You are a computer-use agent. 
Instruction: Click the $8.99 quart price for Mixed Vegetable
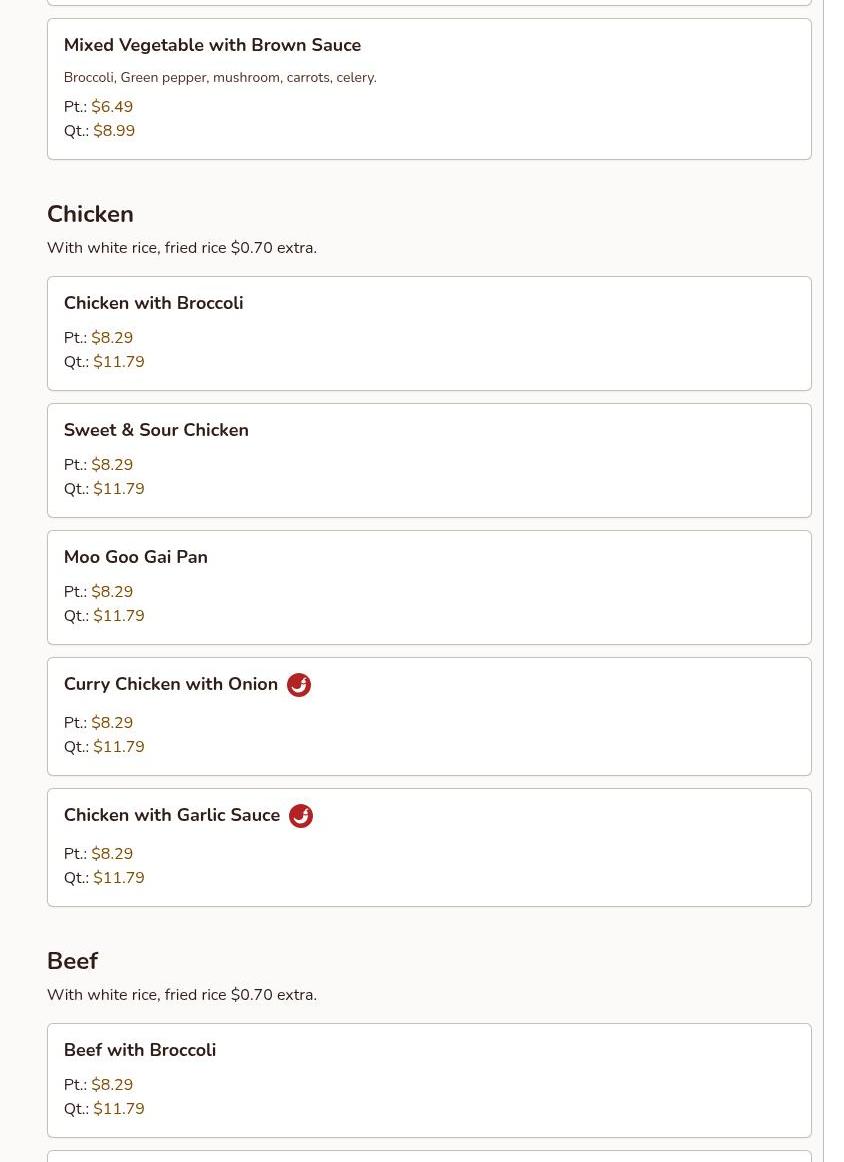[x=114, y=130]
